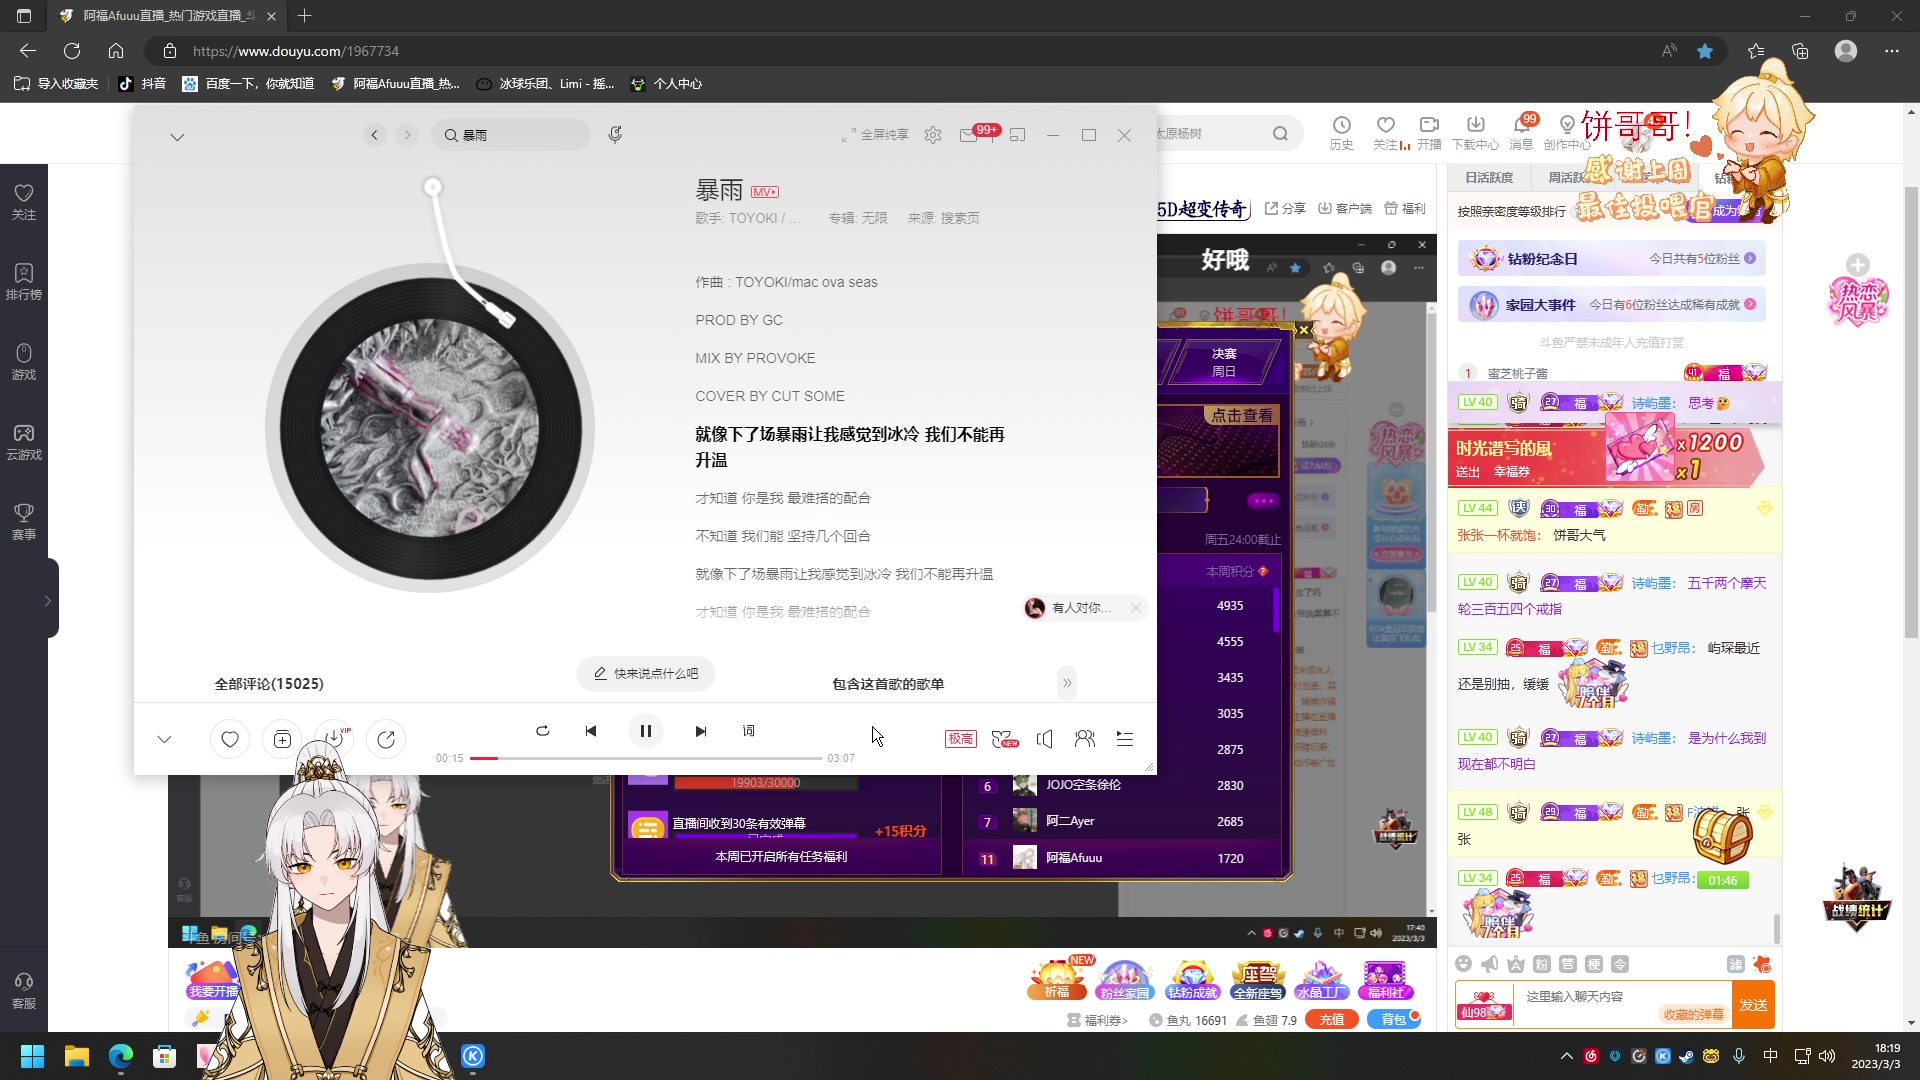Open Douyu 消息 notifications
Viewport: 1920px width, 1080px height.
coord(1521,133)
